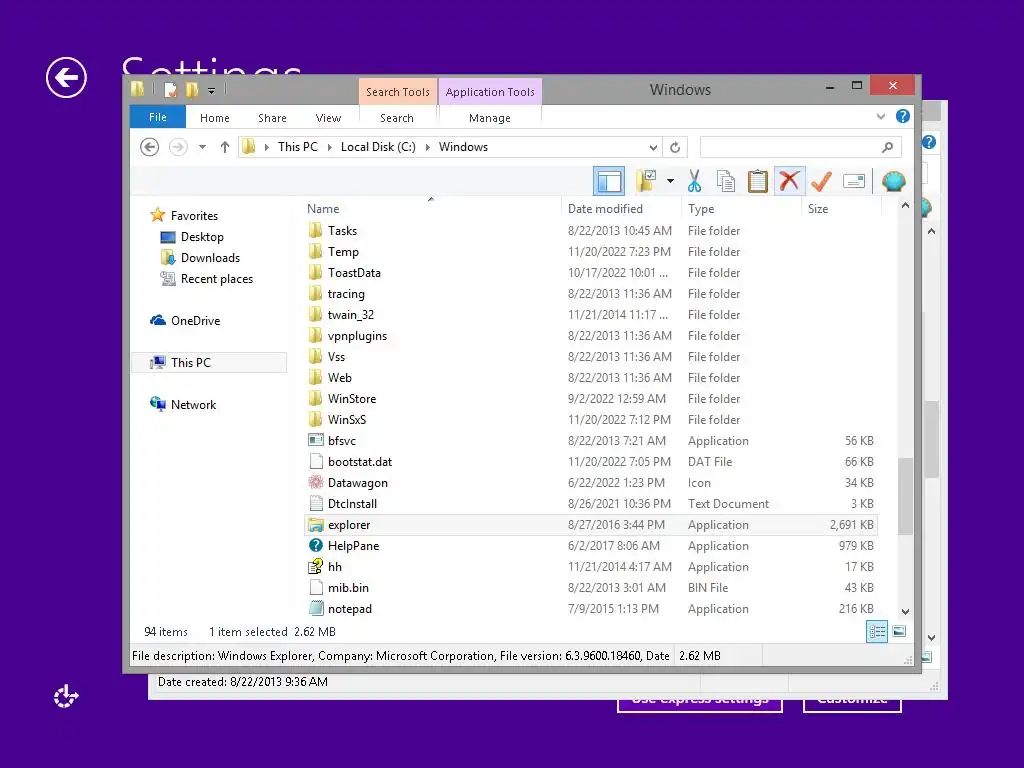Click scroll down arrow of file list
The height and width of the screenshot is (768, 1024).
tap(905, 612)
